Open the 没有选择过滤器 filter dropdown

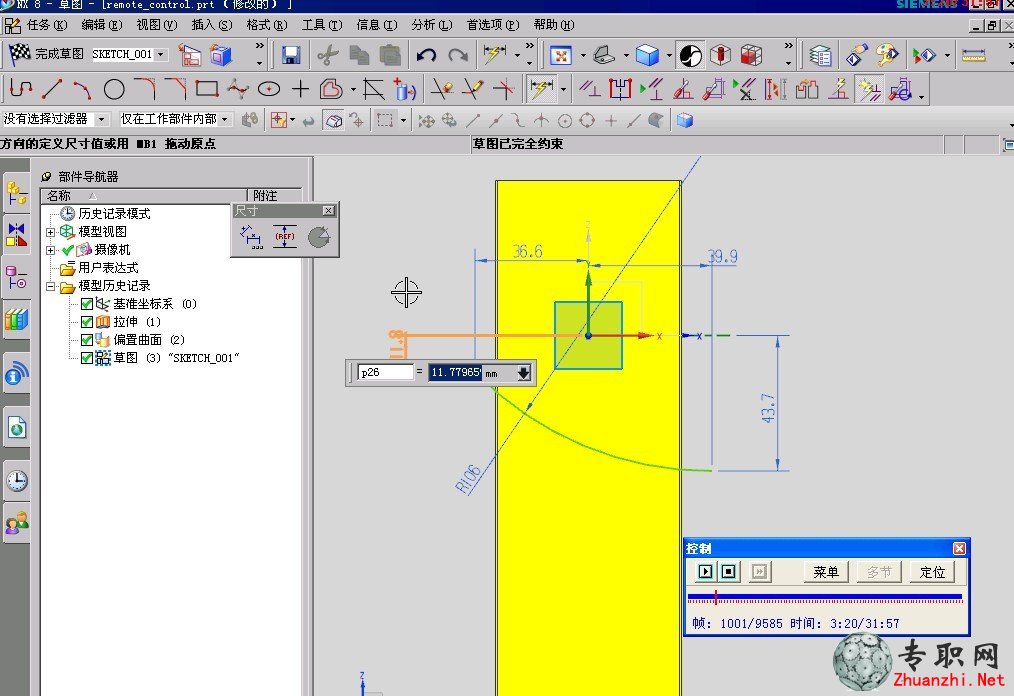click(x=101, y=120)
